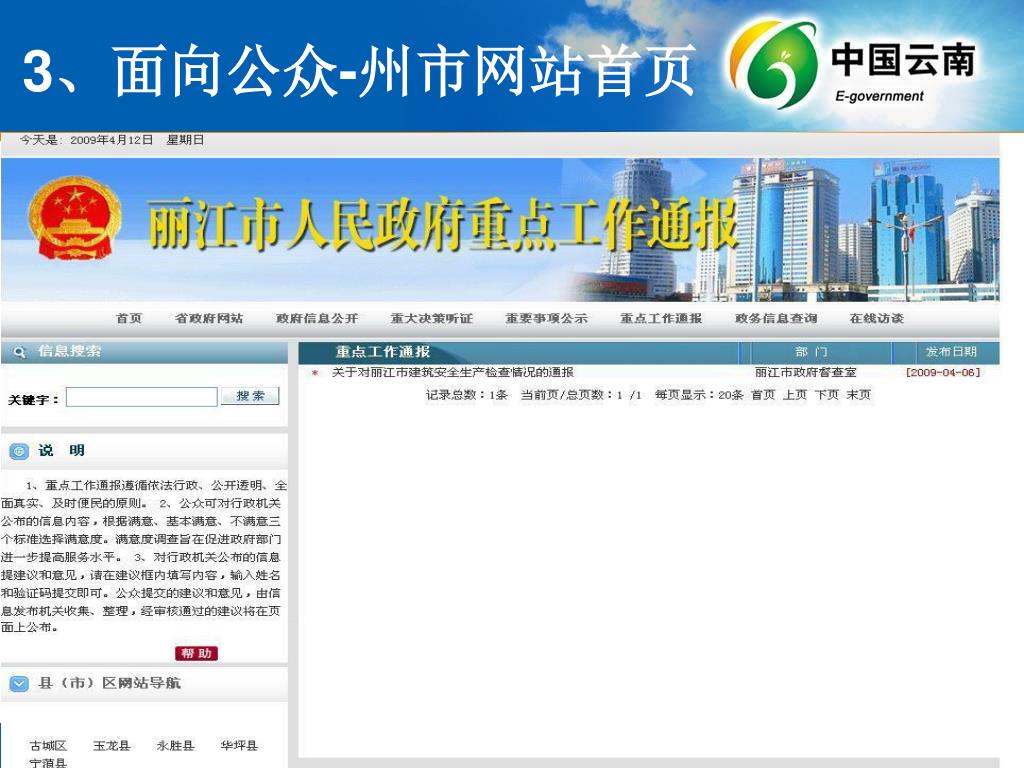Screen dimensions: 1024x768
Task: Click the red asterisk bullet before the article
Action: [315, 373]
